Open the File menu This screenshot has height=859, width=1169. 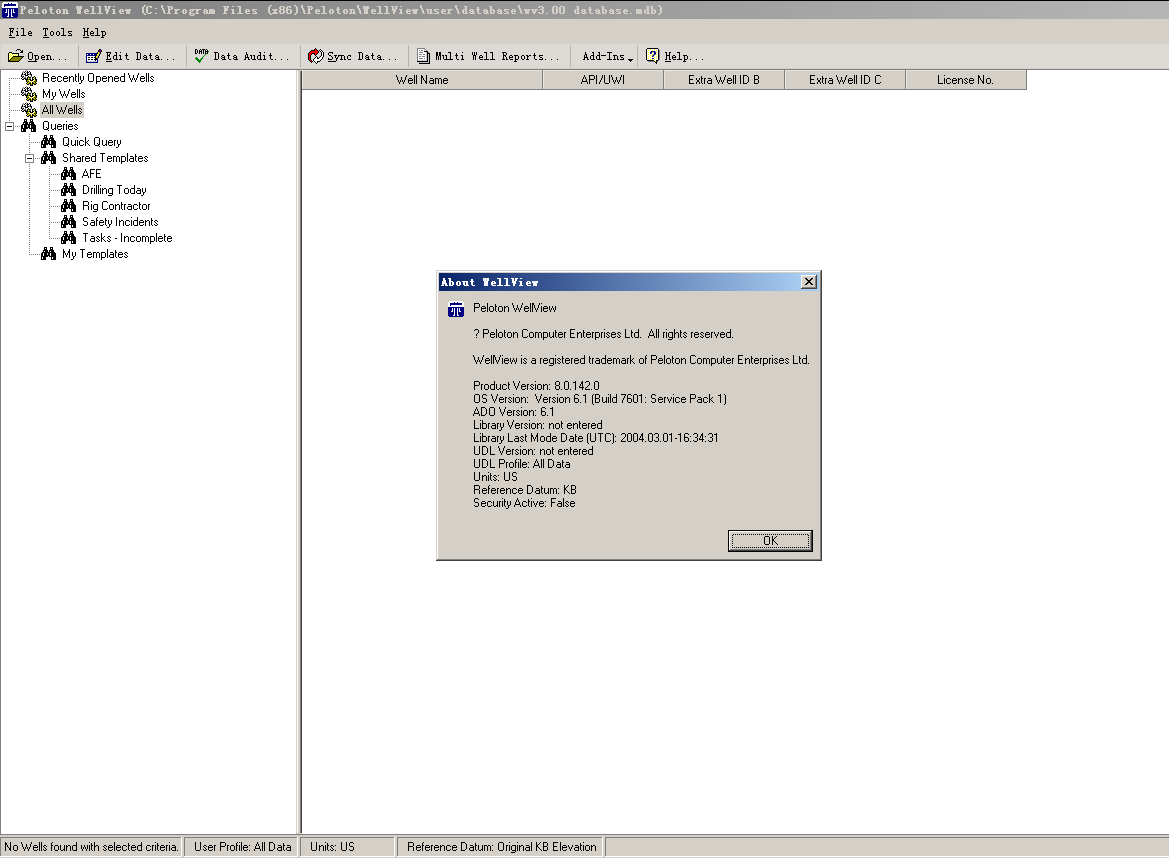pos(20,33)
